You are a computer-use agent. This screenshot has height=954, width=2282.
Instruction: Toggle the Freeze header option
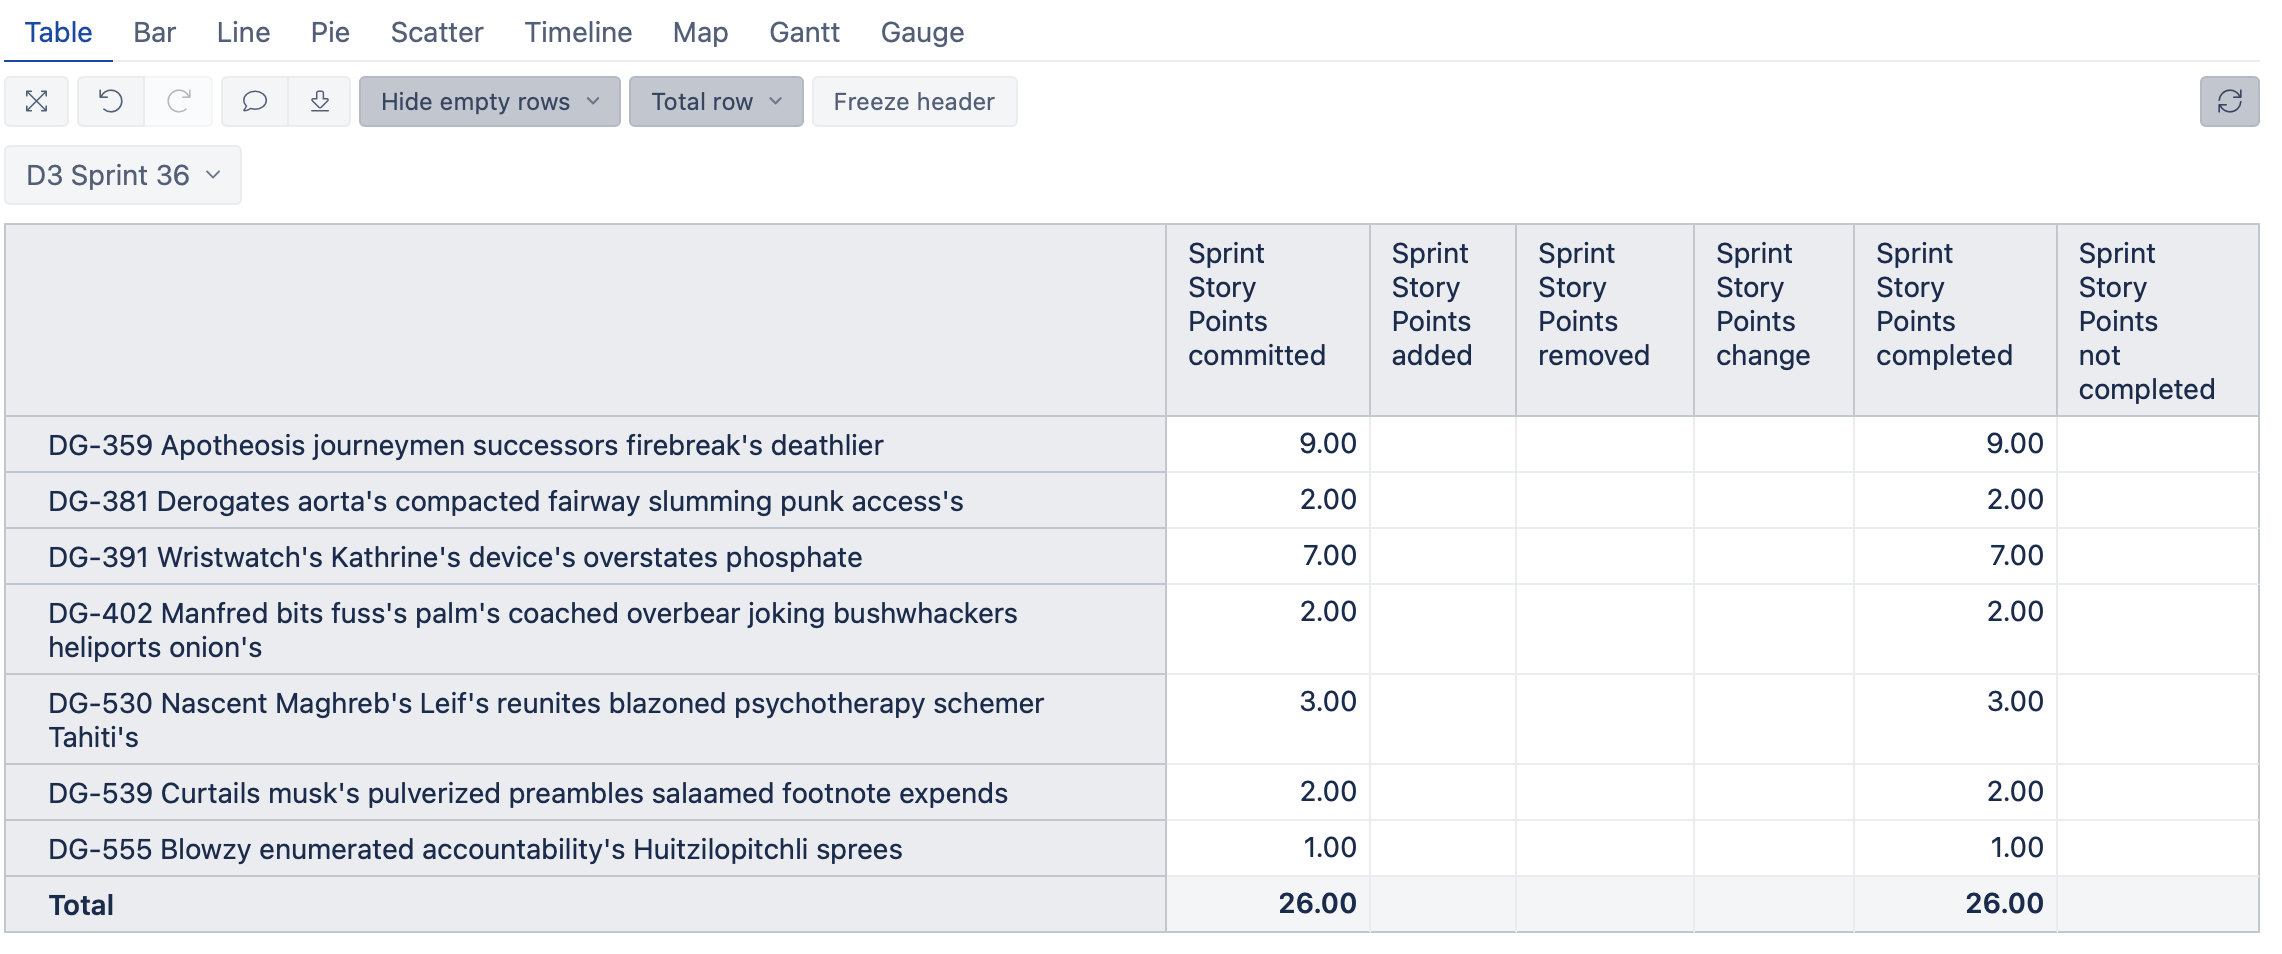tap(913, 101)
